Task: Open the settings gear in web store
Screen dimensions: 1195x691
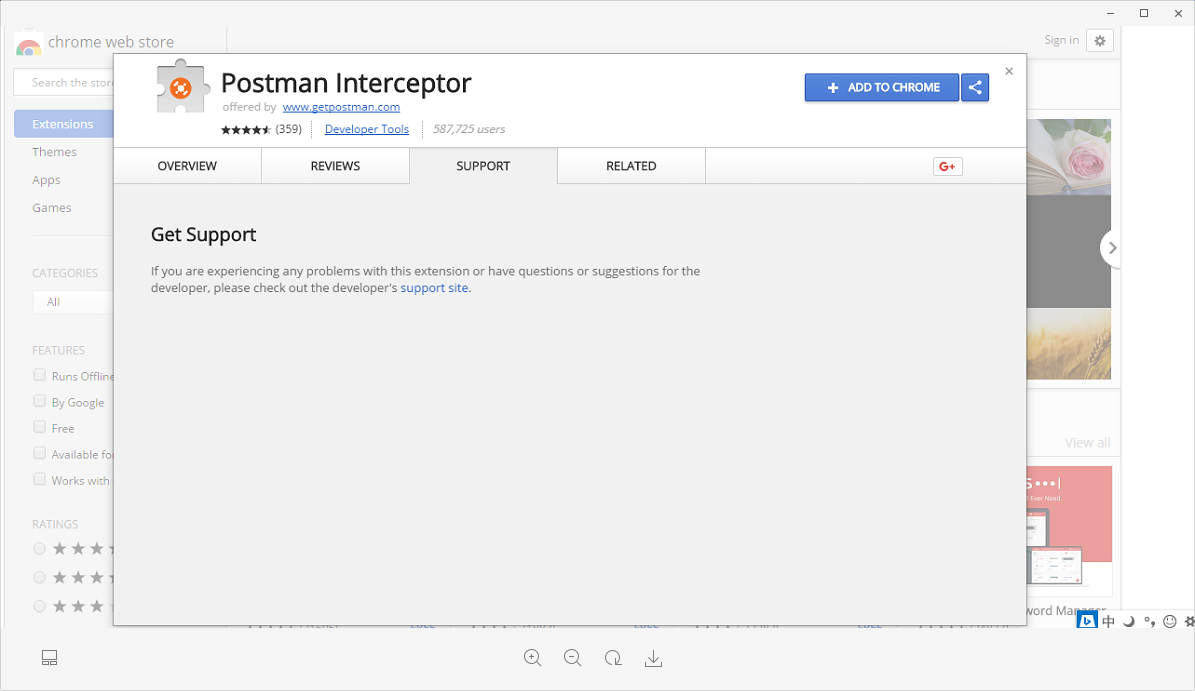Action: point(1100,41)
